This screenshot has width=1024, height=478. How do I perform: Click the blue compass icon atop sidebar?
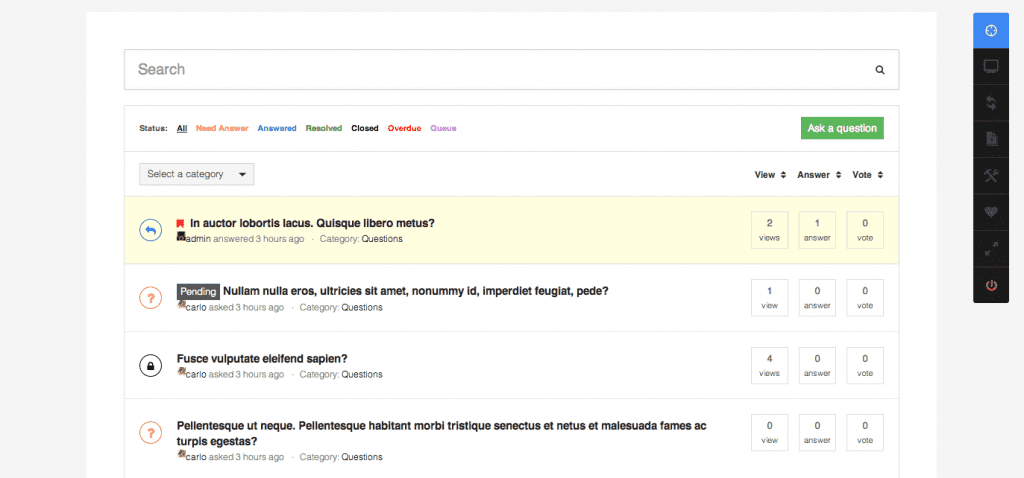(991, 30)
